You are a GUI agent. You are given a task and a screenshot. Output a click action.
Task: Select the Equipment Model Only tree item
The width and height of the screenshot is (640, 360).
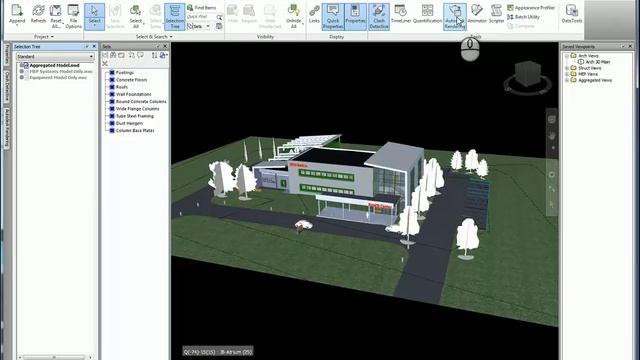(58, 78)
